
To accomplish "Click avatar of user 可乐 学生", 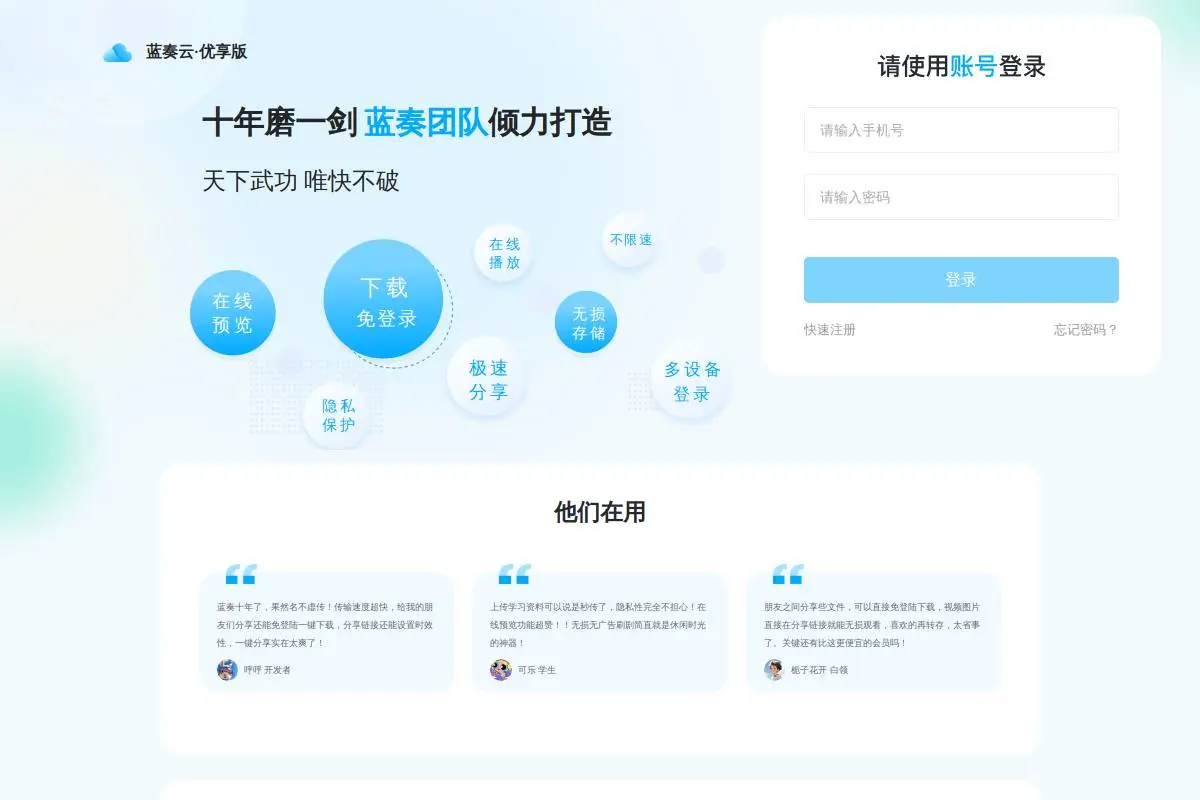I will click(501, 670).
